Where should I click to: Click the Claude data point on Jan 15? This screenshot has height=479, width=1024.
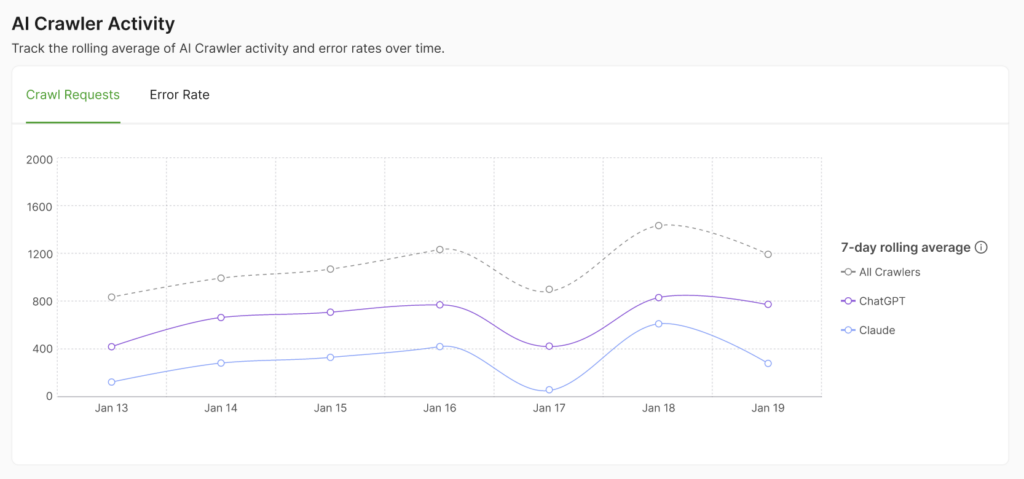click(330, 357)
